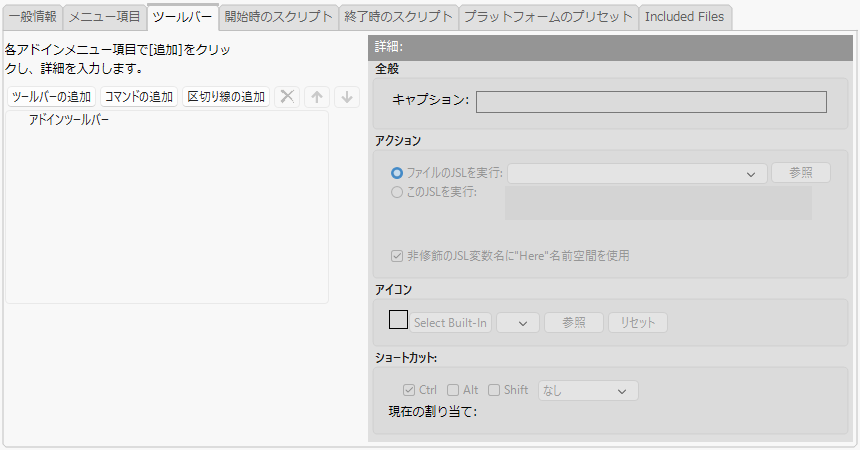Select アドインツールバー in the list
This screenshot has height=450, width=860.
69,120
